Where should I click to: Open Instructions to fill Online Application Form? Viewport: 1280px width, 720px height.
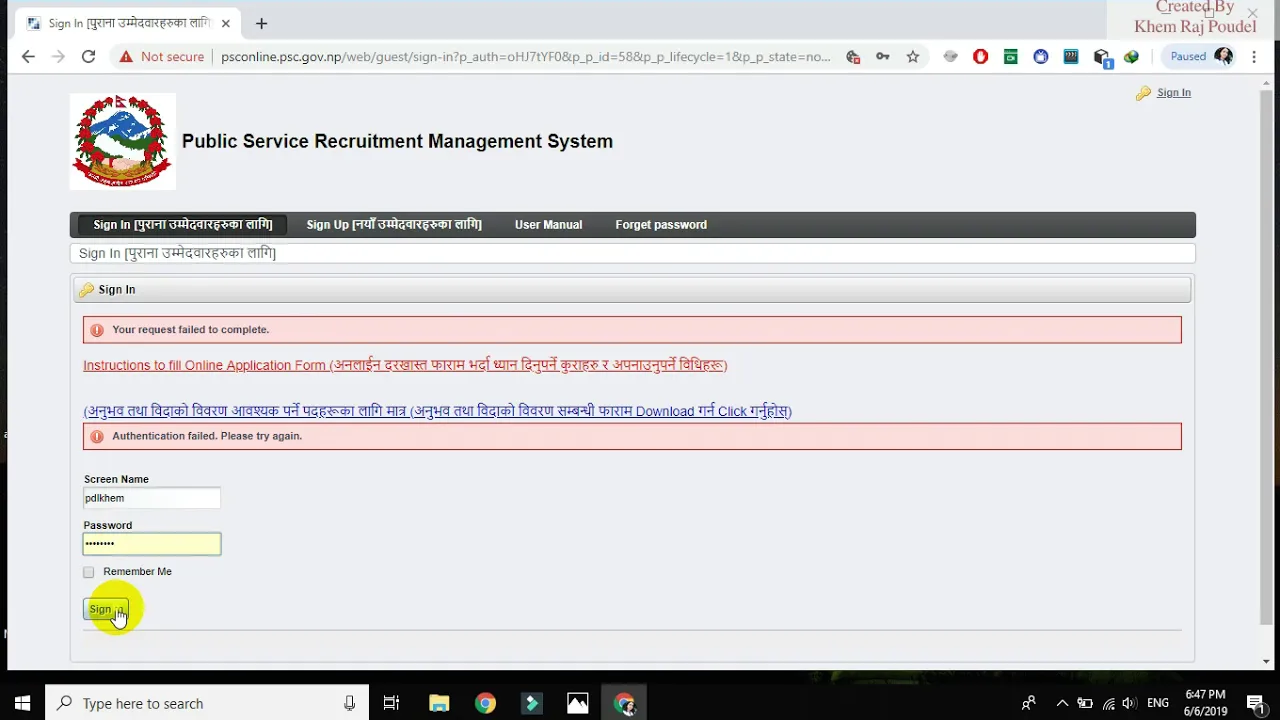tap(405, 365)
